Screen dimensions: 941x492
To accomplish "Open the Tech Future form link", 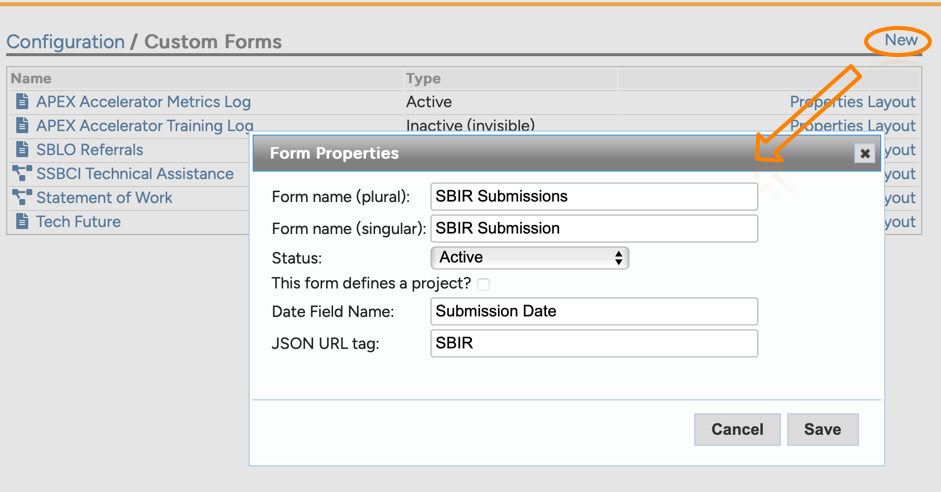I will tap(78, 222).
